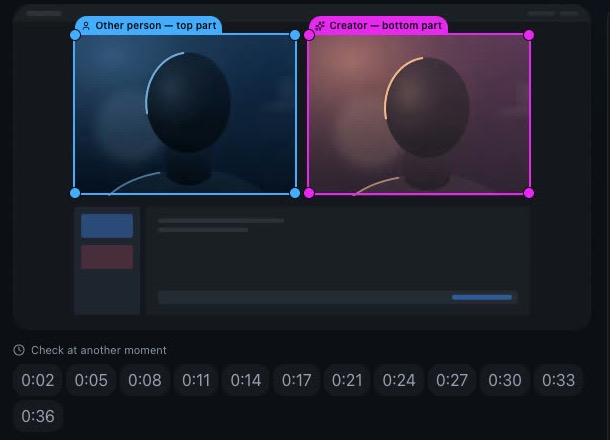Click the maroon block in preview sidebar
Viewport: 610px width, 440px height.
(x=107, y=257)
